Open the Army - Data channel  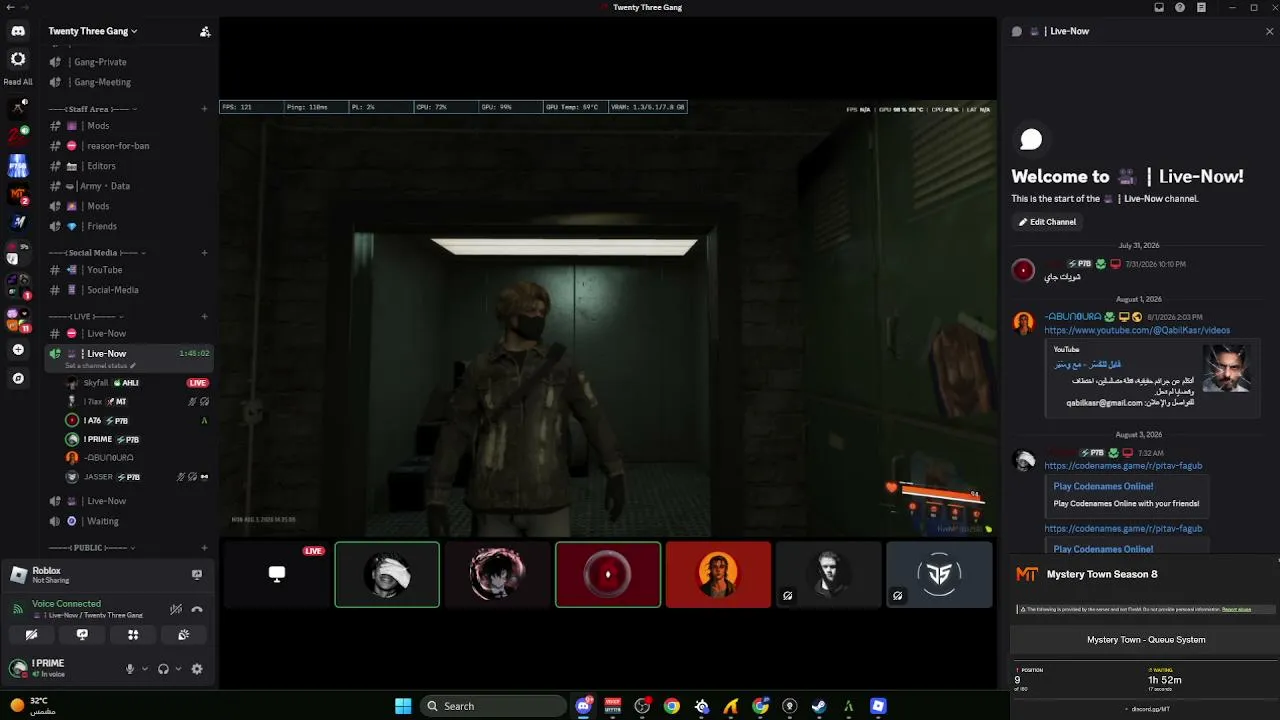(x=130, y=186)
